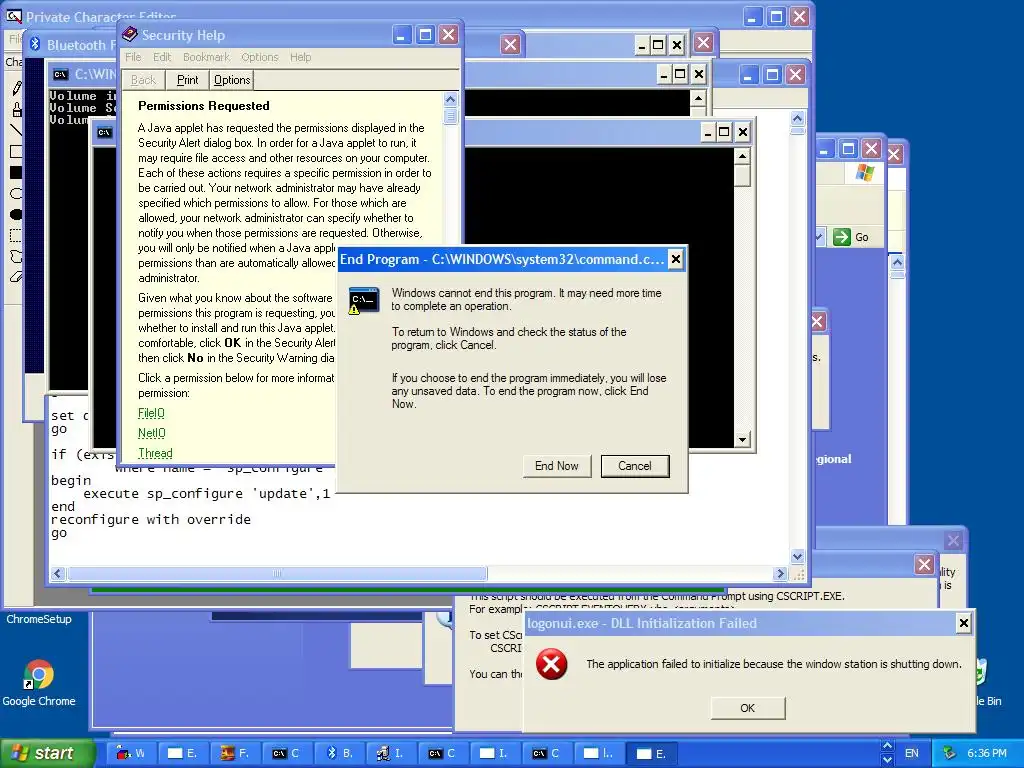Click scroll-up arrow of front command window

tap(742, 156)
